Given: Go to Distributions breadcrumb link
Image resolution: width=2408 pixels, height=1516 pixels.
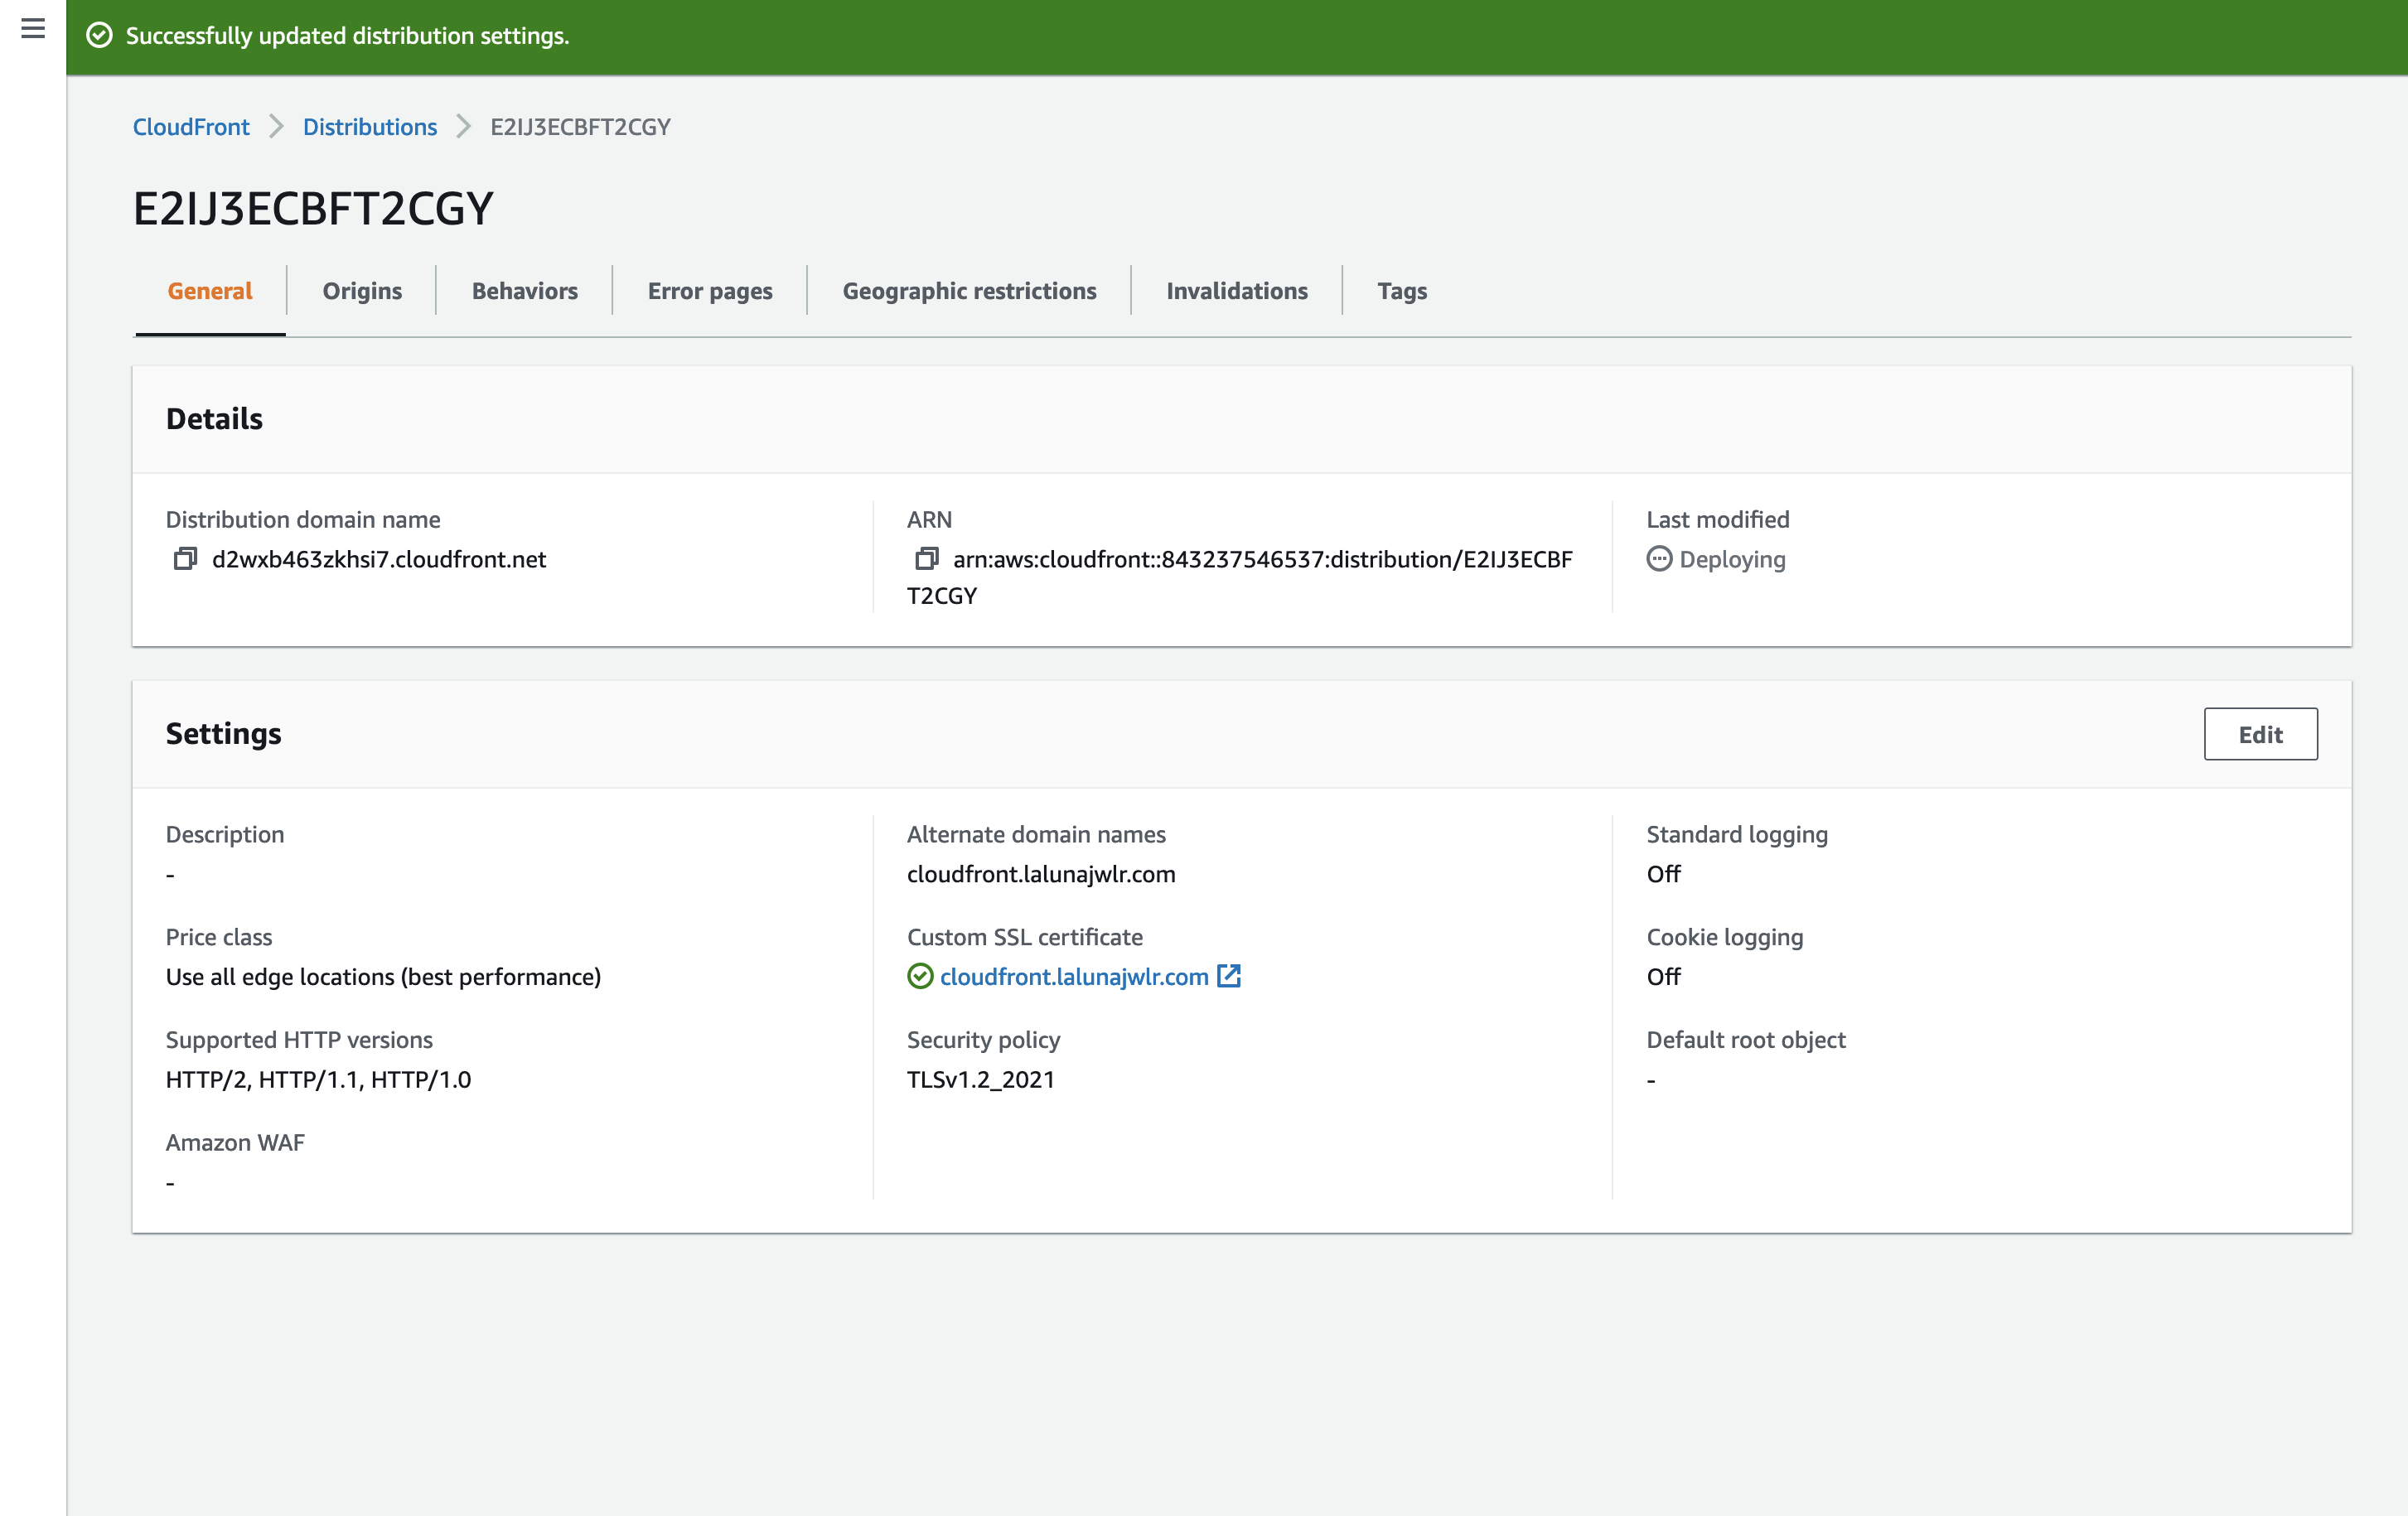Looking at the screenshot, I should [370, 127].
